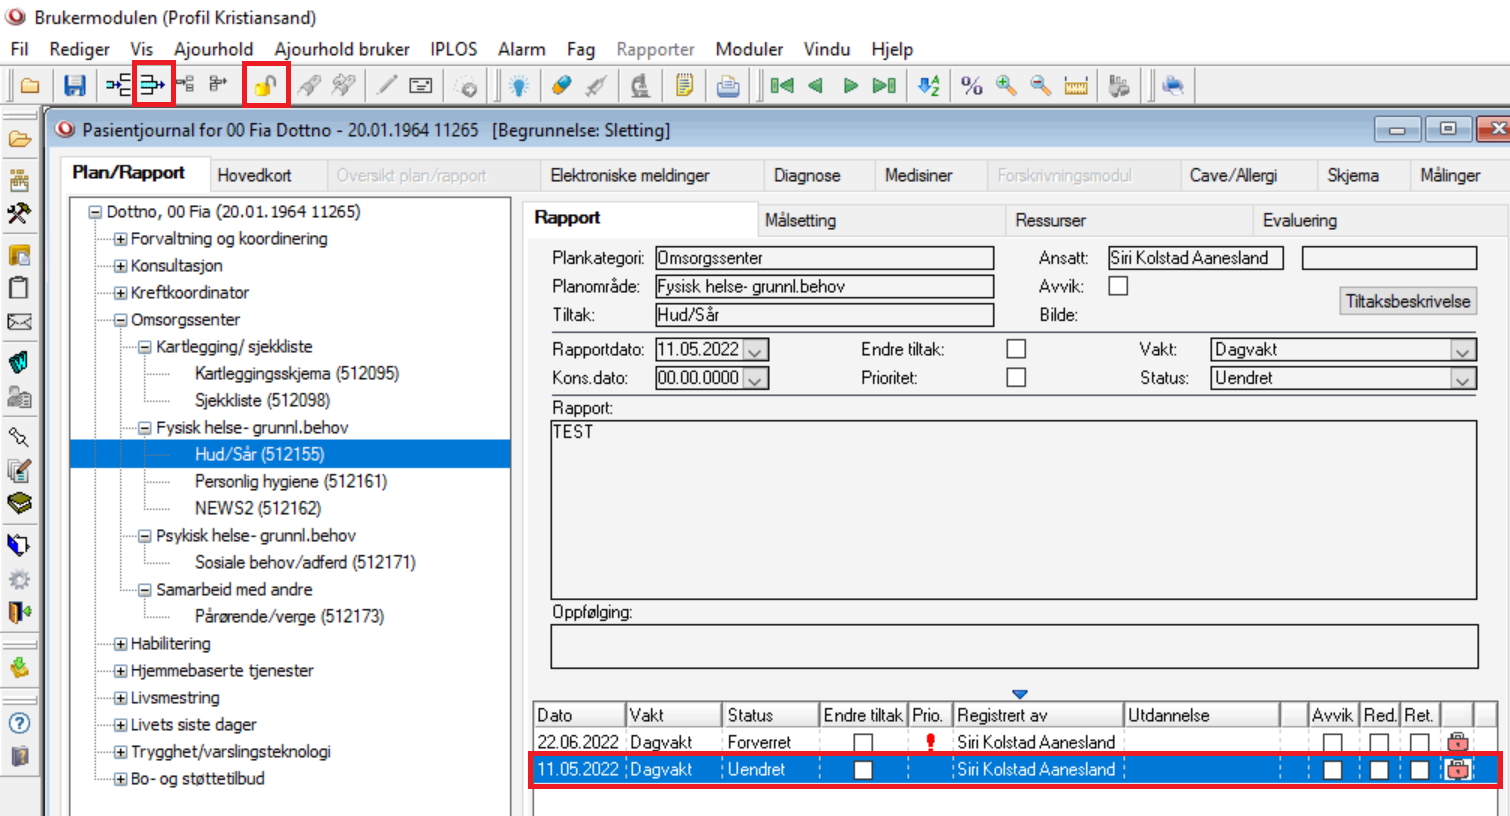Open the Rapportdato date dropdown
This screenshot has height=816, width=1510.
[756, 350]
